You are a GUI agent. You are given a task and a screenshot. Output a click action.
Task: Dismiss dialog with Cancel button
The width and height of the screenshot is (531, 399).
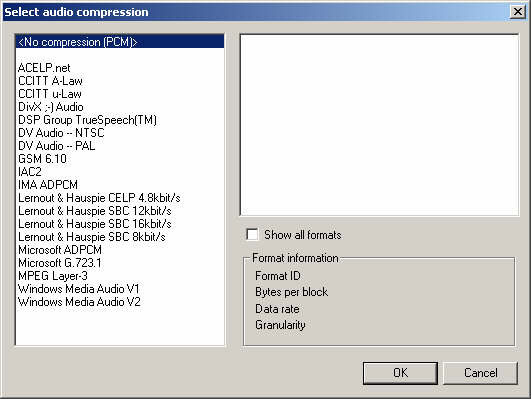coord(481,373)
